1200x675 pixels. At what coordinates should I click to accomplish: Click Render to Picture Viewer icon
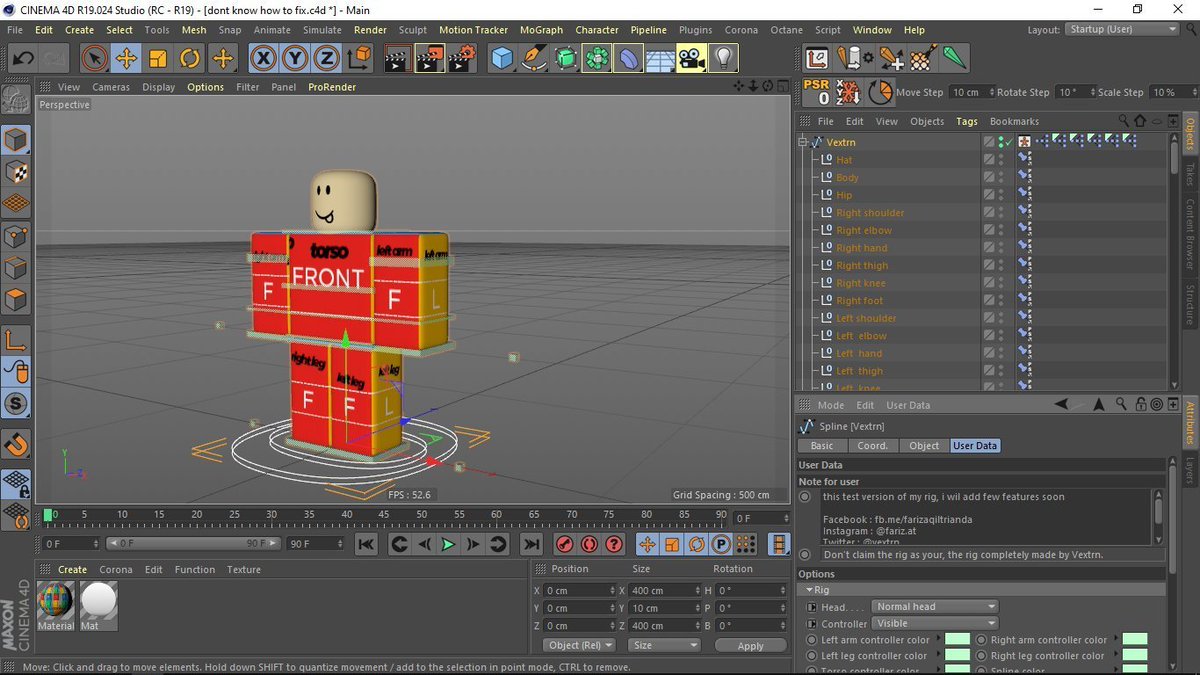pos(430,58)
